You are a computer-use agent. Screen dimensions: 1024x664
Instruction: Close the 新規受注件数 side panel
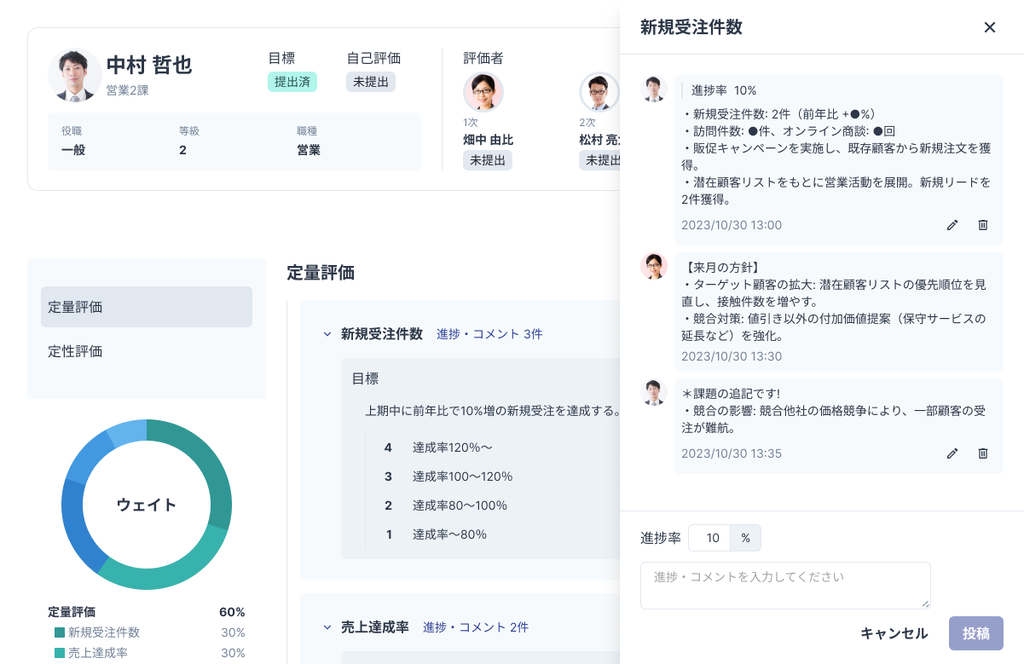coord(990,27)
